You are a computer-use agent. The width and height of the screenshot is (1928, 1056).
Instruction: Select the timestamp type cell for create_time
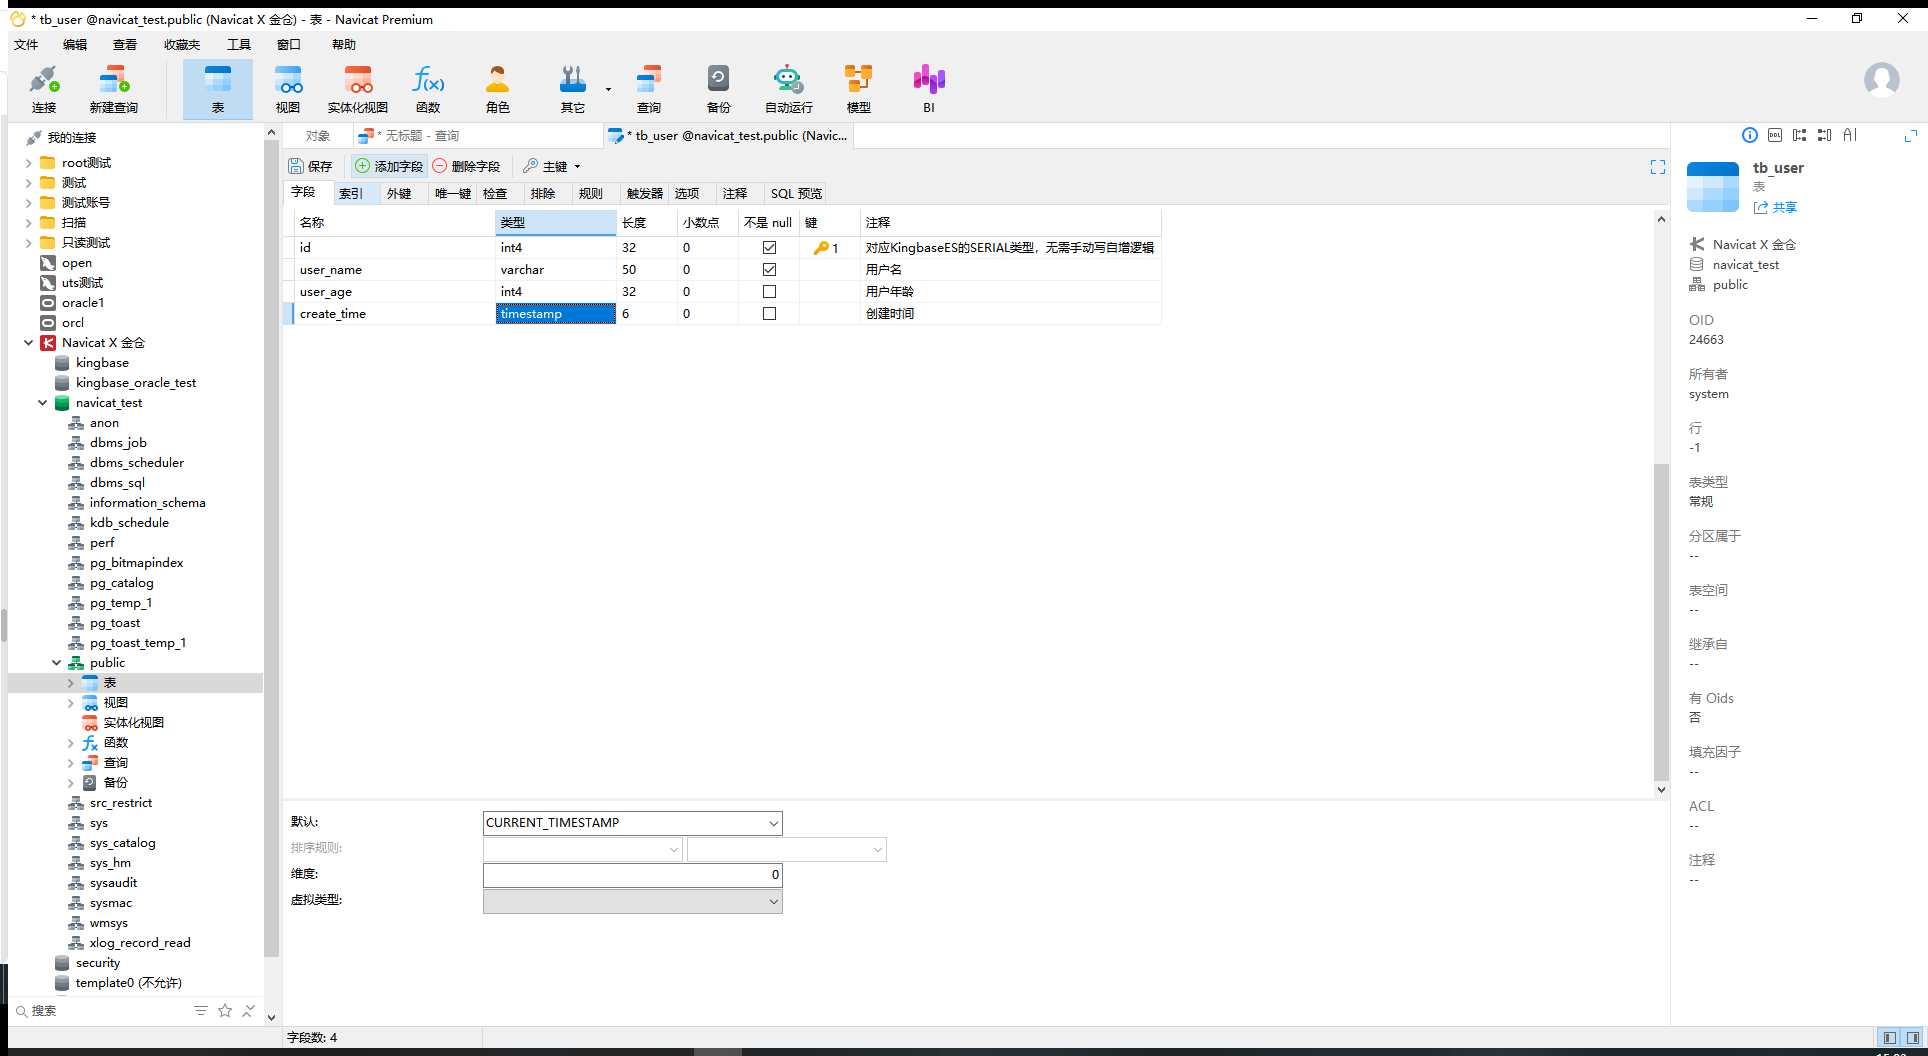pyautogui.click(x=555, y=314)
